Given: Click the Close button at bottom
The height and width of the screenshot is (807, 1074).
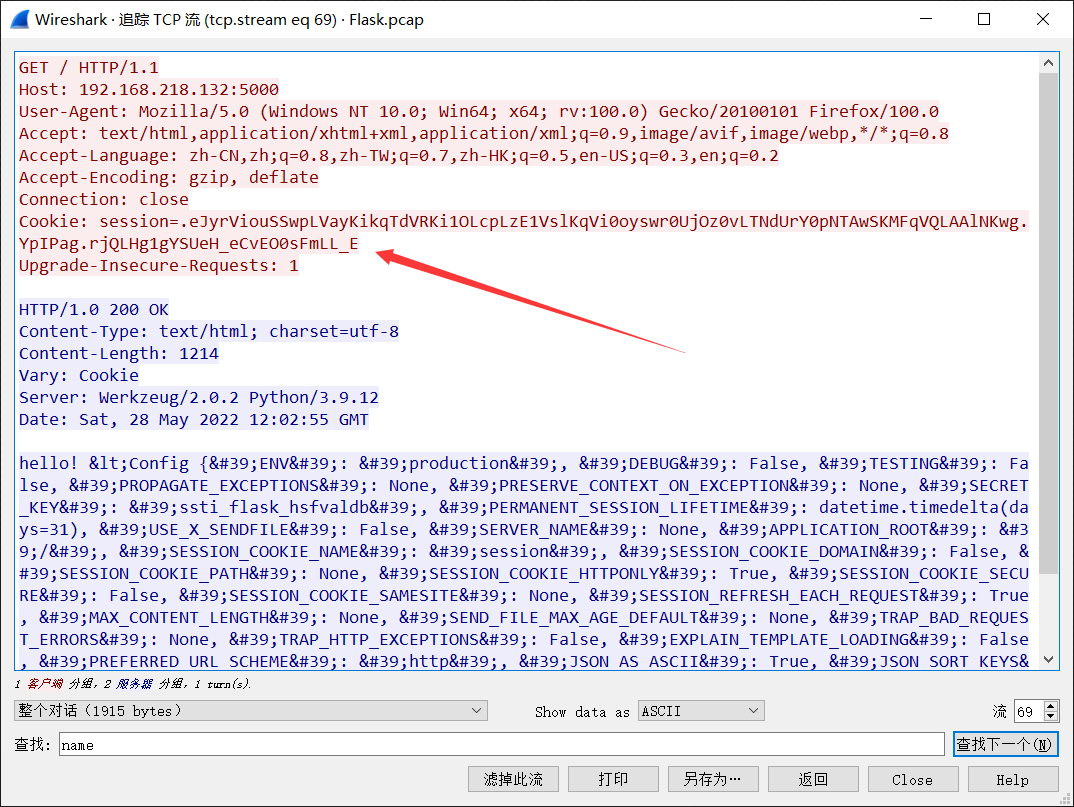Looking at the screenshot, I should point(913,779).
